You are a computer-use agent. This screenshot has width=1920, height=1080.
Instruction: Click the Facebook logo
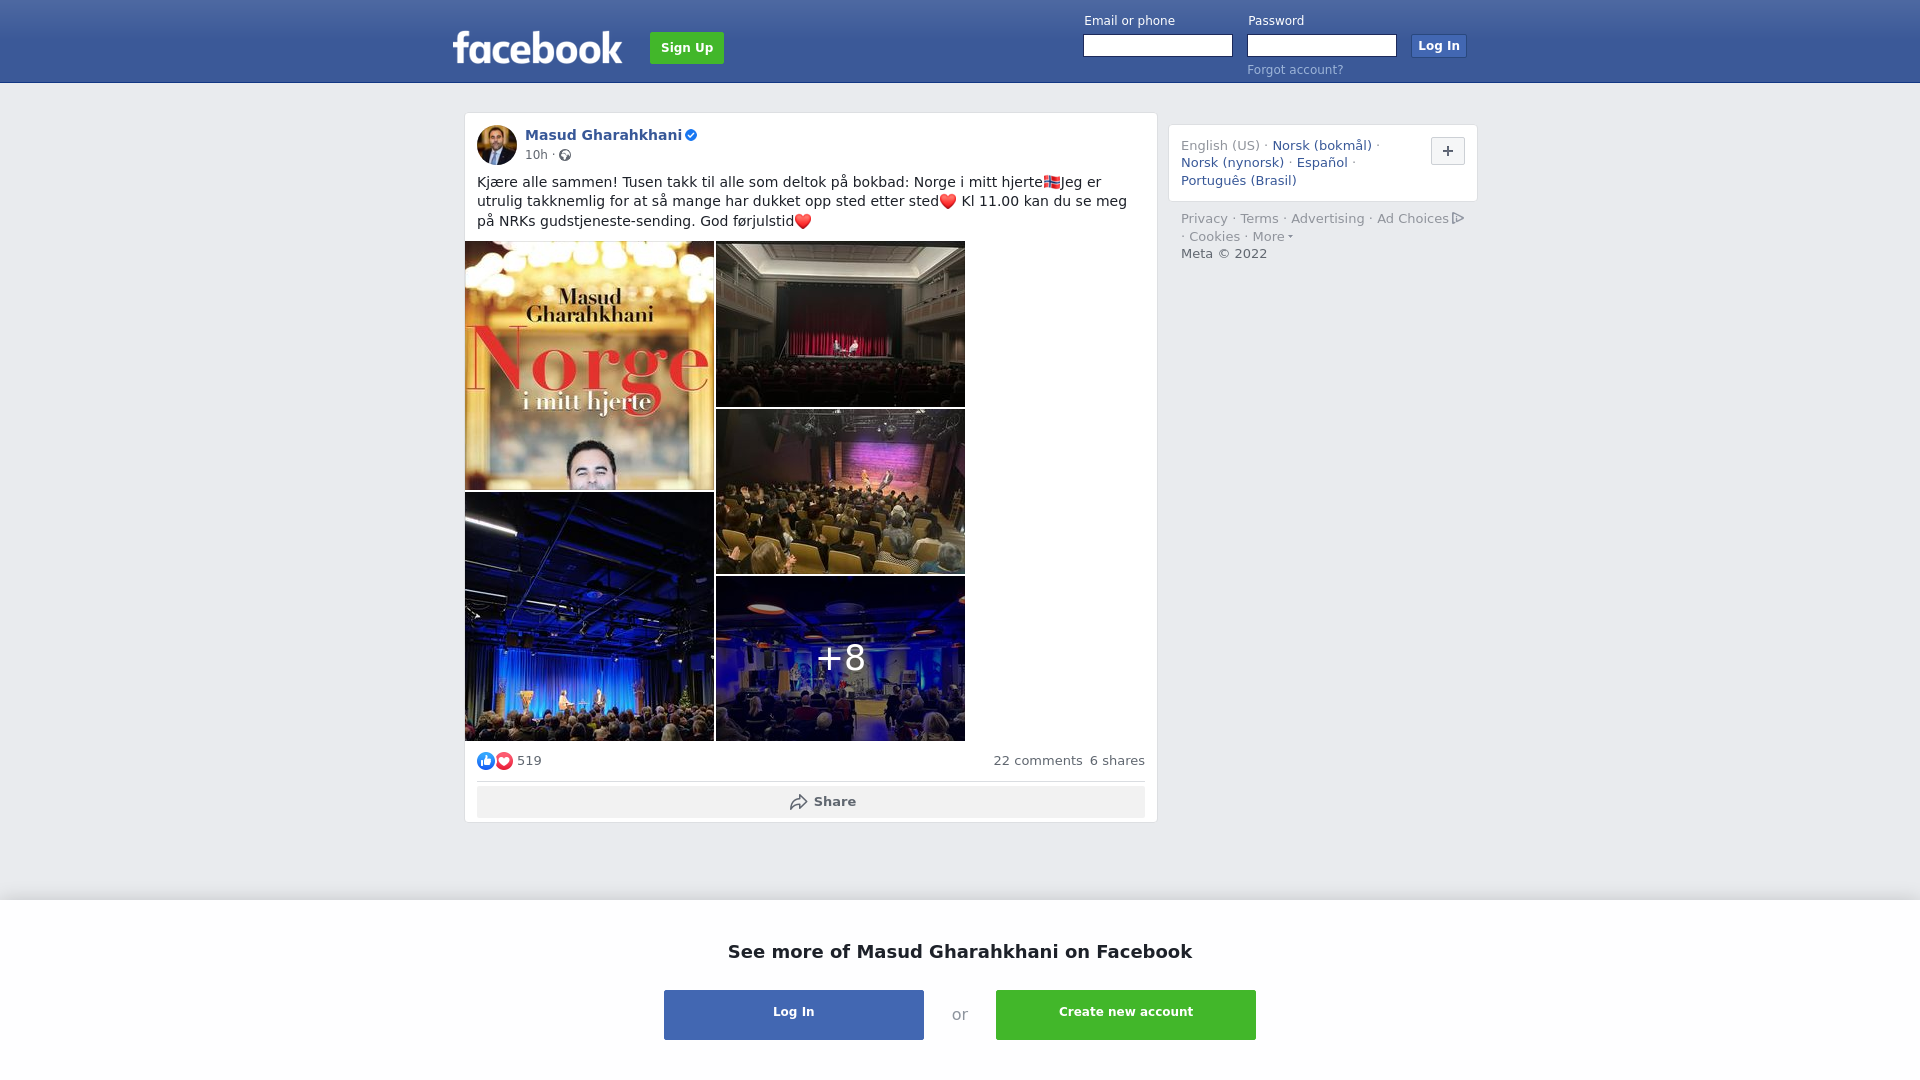(x=537, y=48)
